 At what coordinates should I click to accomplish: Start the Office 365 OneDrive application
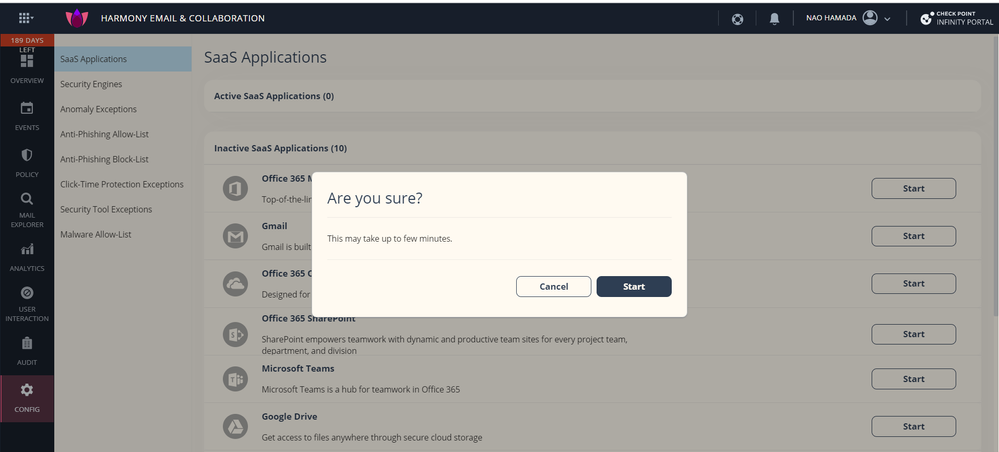914,284
